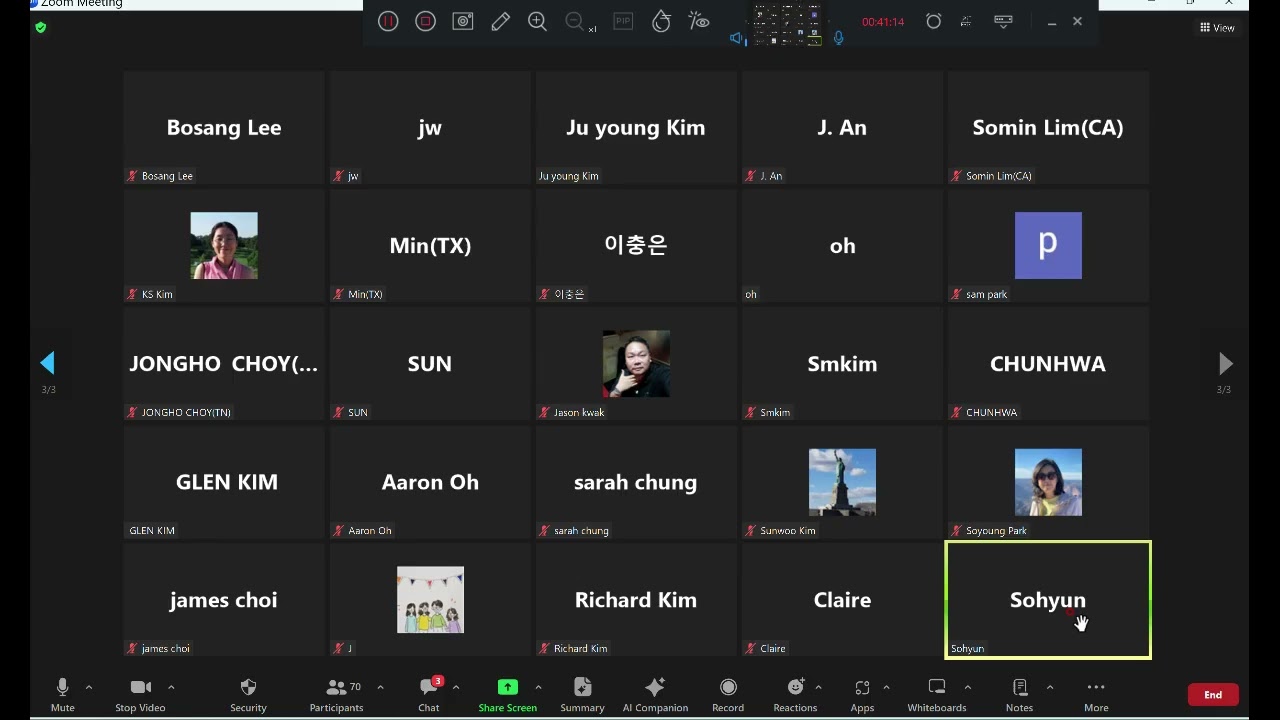Image resolution: width=1280 pixels, height=720 pixels.
Task: Click the 'Claire' tile name
Action: (x=842, y=600)
